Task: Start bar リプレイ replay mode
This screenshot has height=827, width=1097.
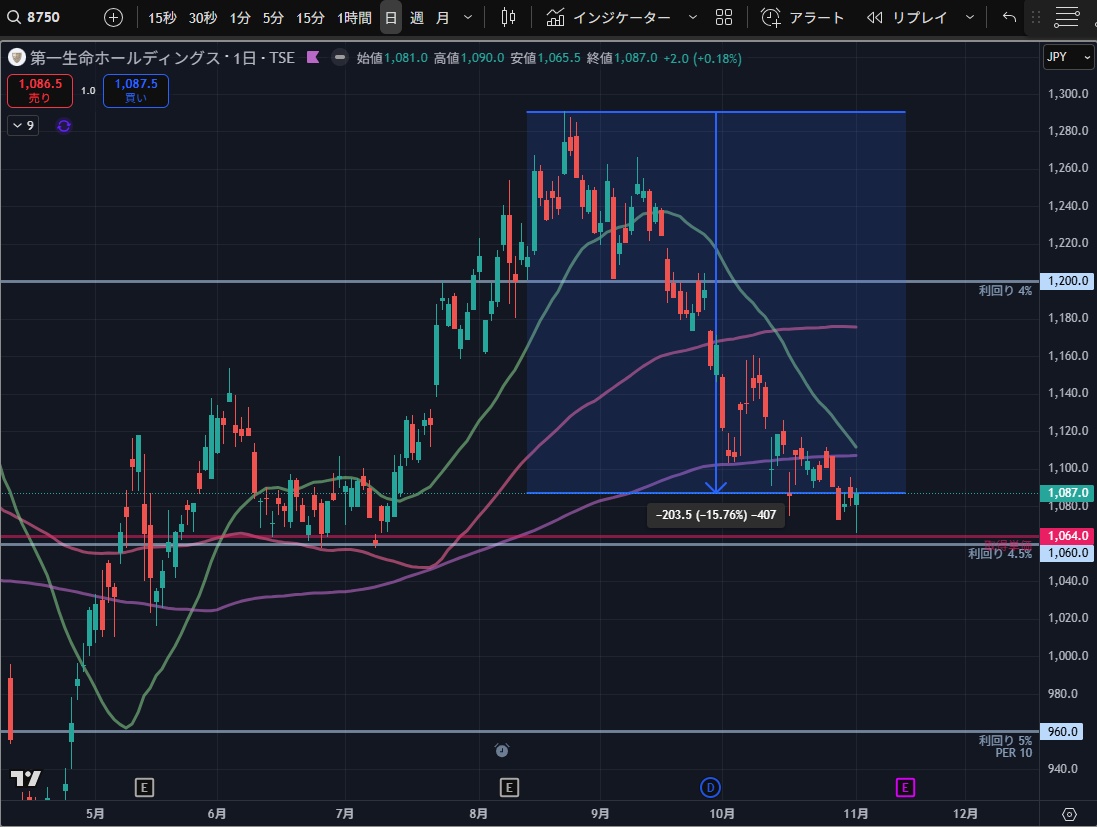Action: pos(907,17)
